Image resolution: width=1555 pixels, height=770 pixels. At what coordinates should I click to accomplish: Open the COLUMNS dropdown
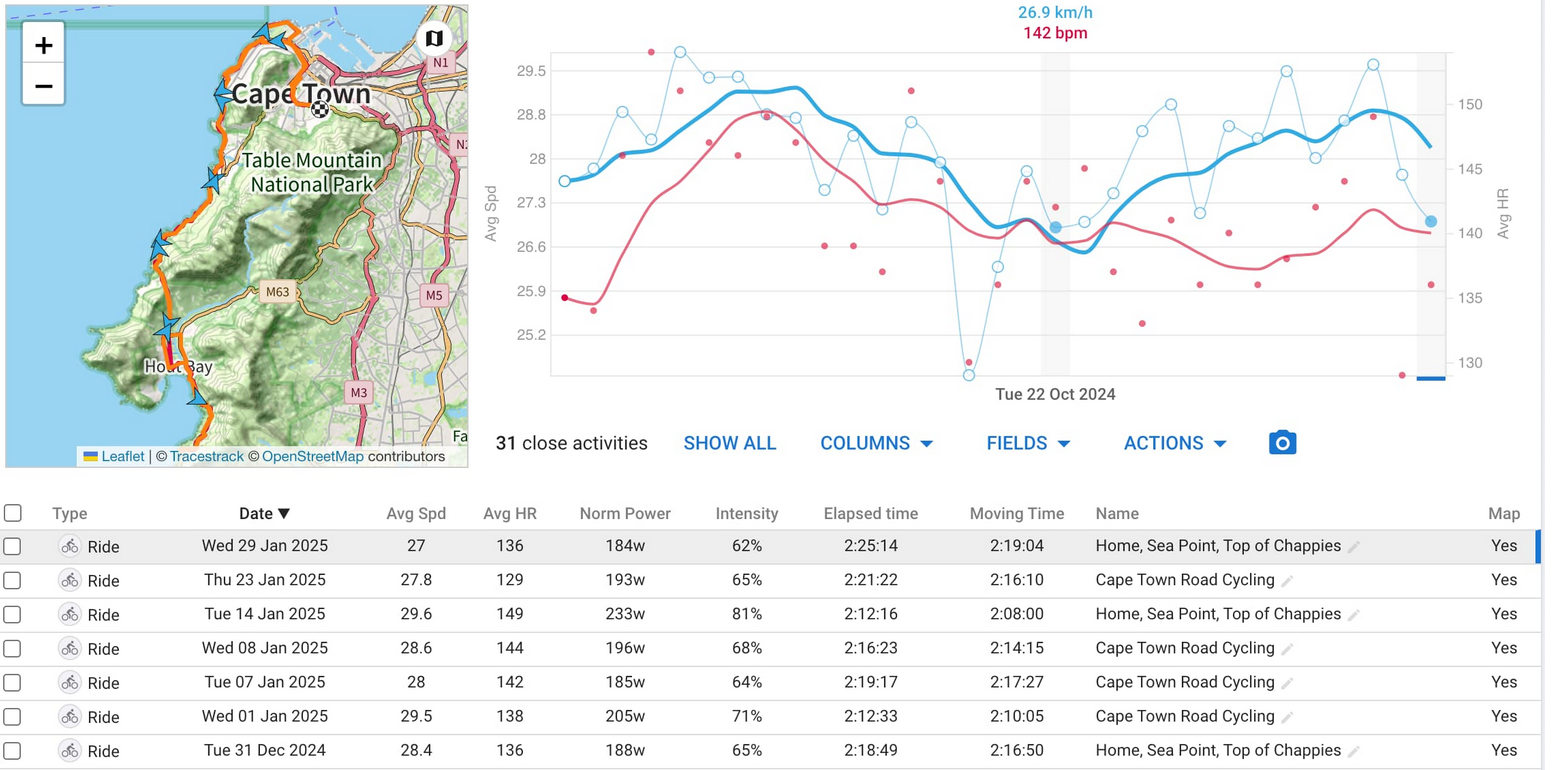pyautogui.click(x=876, y=443)
